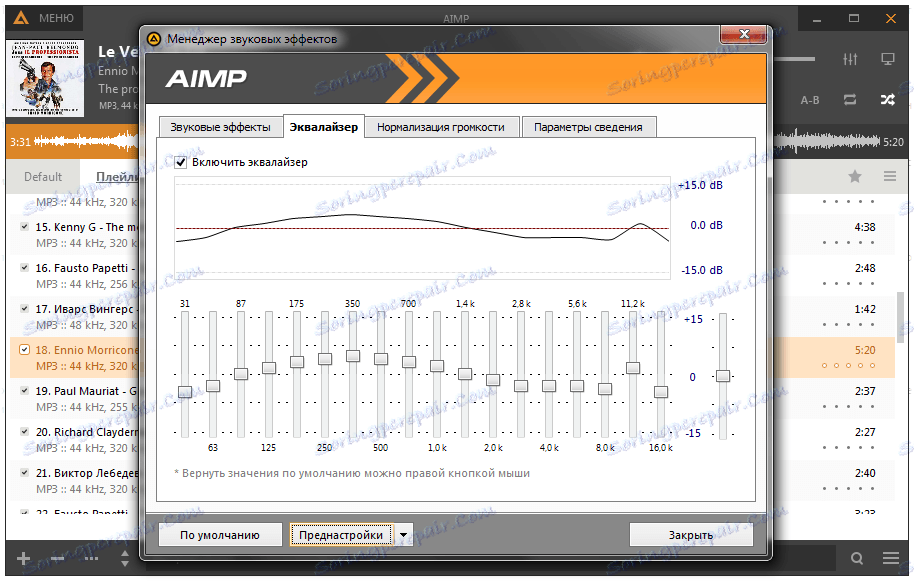Click the plus add files icon
Image resolution: width=914 pixels, height=581 pixels.
click(x=23, y=559)
